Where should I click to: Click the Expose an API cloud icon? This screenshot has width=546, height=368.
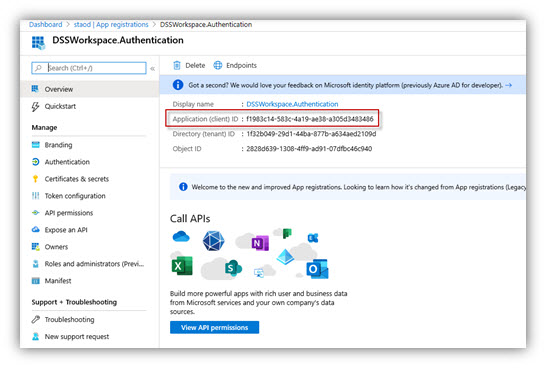[x=36, y=229]
